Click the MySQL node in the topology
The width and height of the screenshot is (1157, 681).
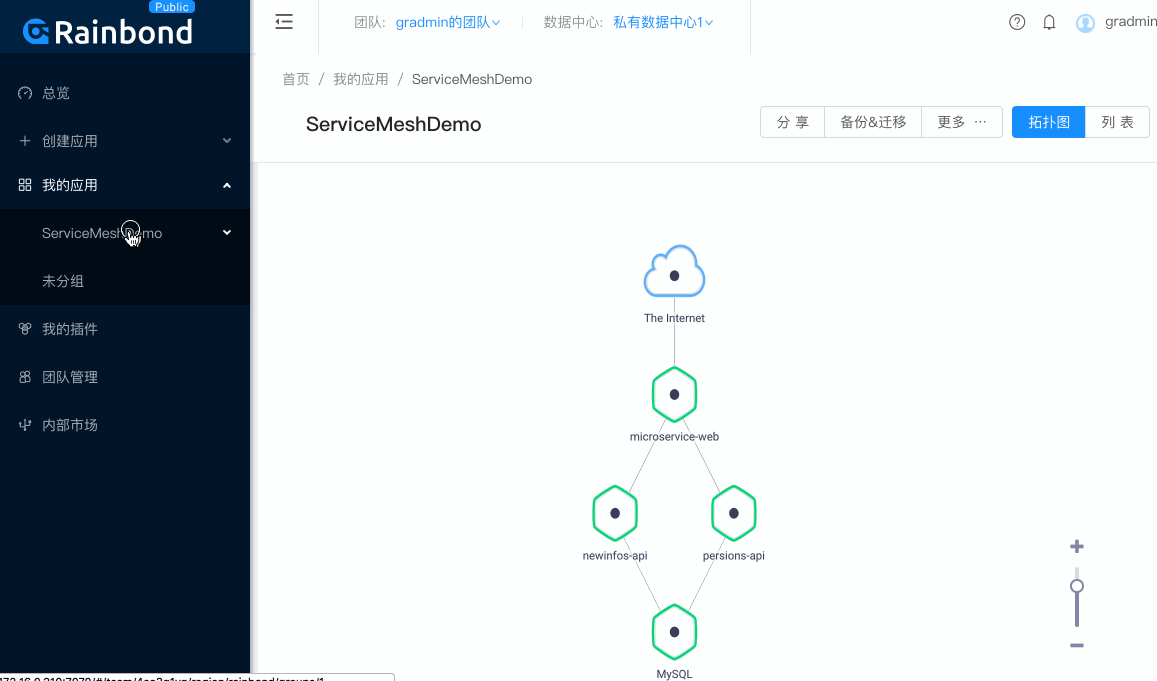[674, 632]
